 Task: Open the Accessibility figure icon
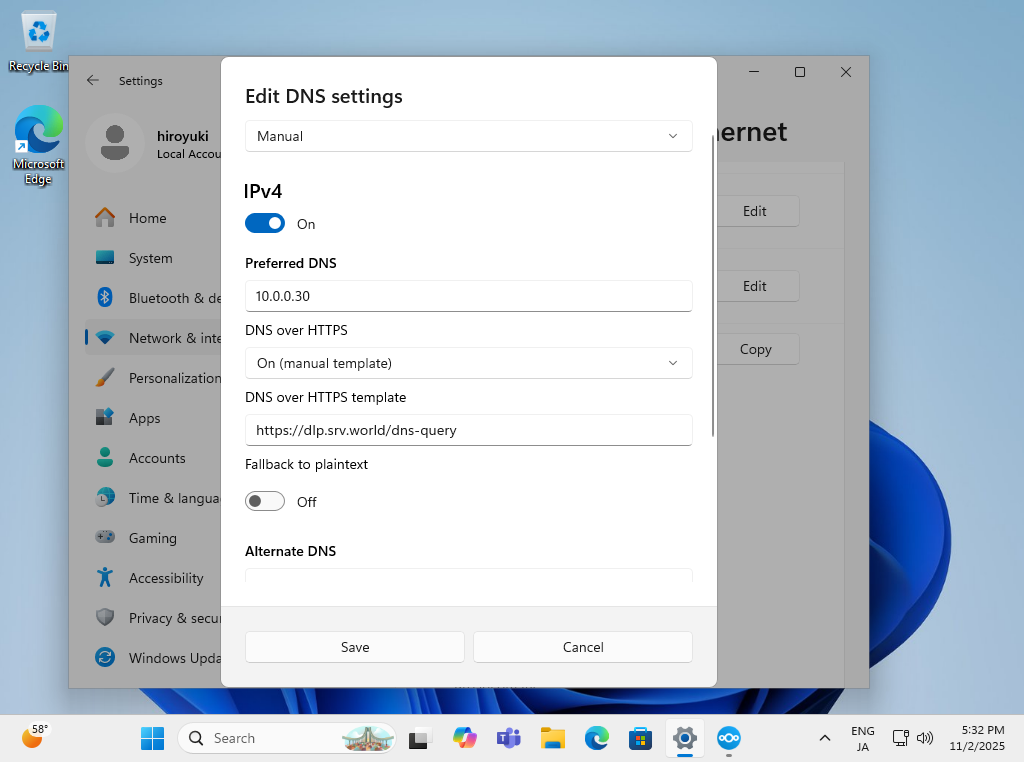(x=105, y=578)
